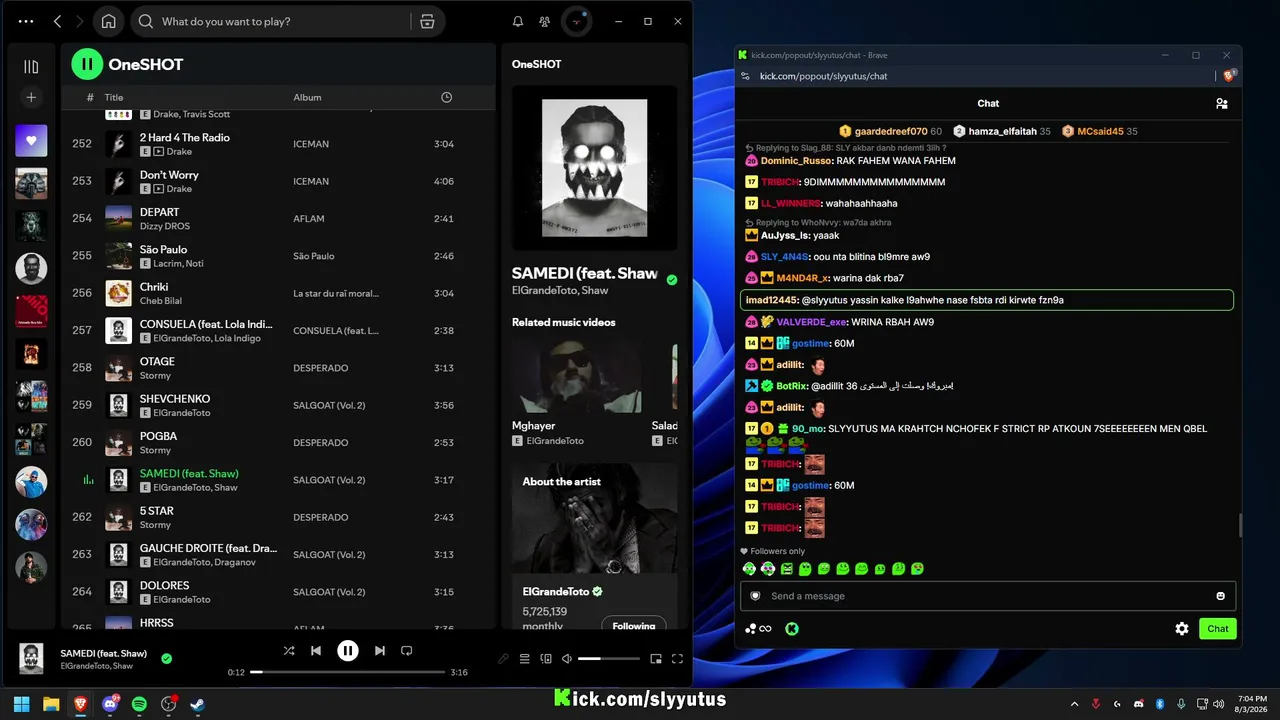Open File Explorer from the taskbar
Viewport: 1280px width, 720px height.
tap(51, 704)
